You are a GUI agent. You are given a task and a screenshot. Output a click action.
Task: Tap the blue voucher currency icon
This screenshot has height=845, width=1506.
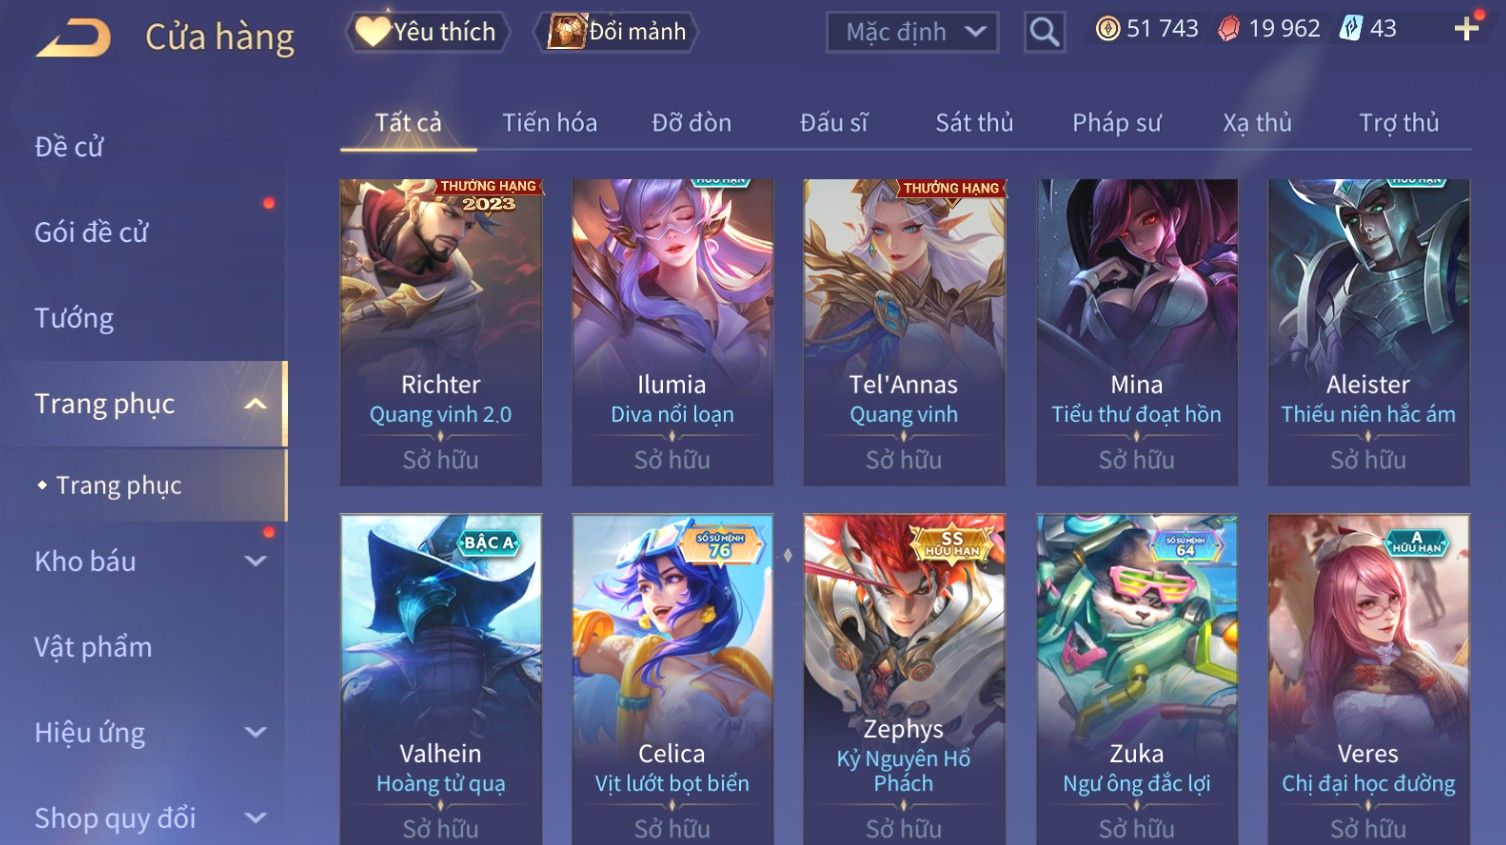(x=1351, y=29)
